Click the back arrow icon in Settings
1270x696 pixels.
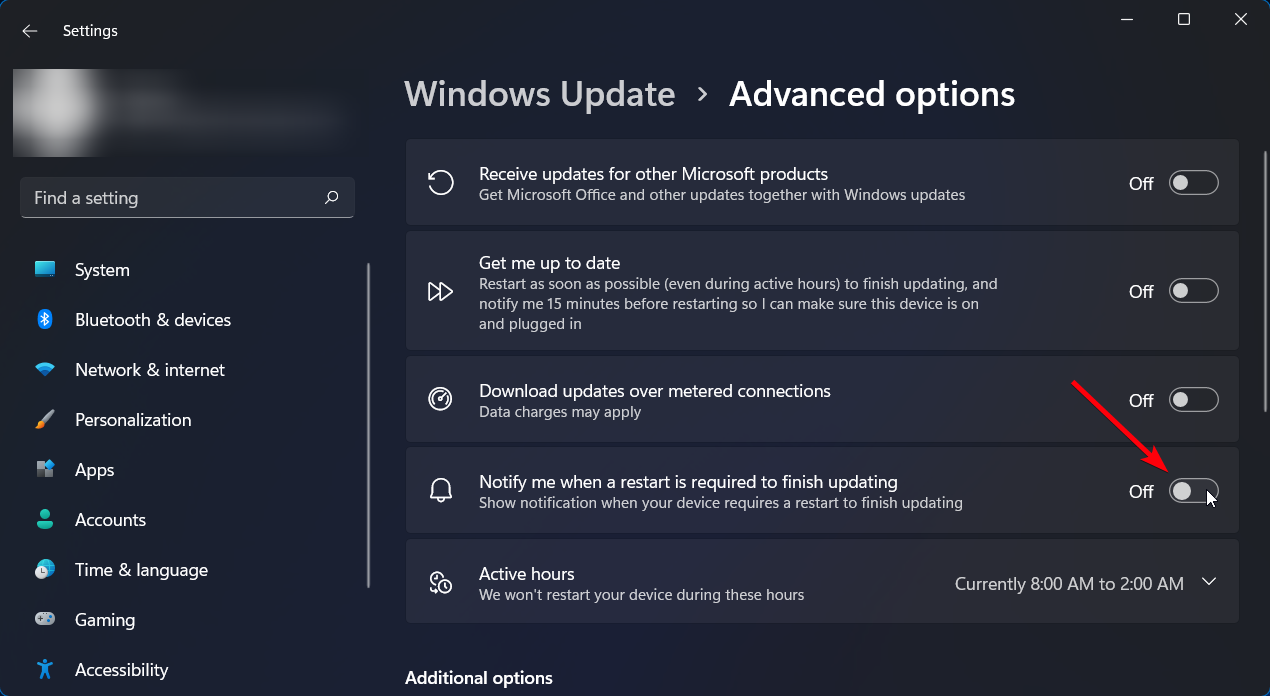(x=30, y=31)
